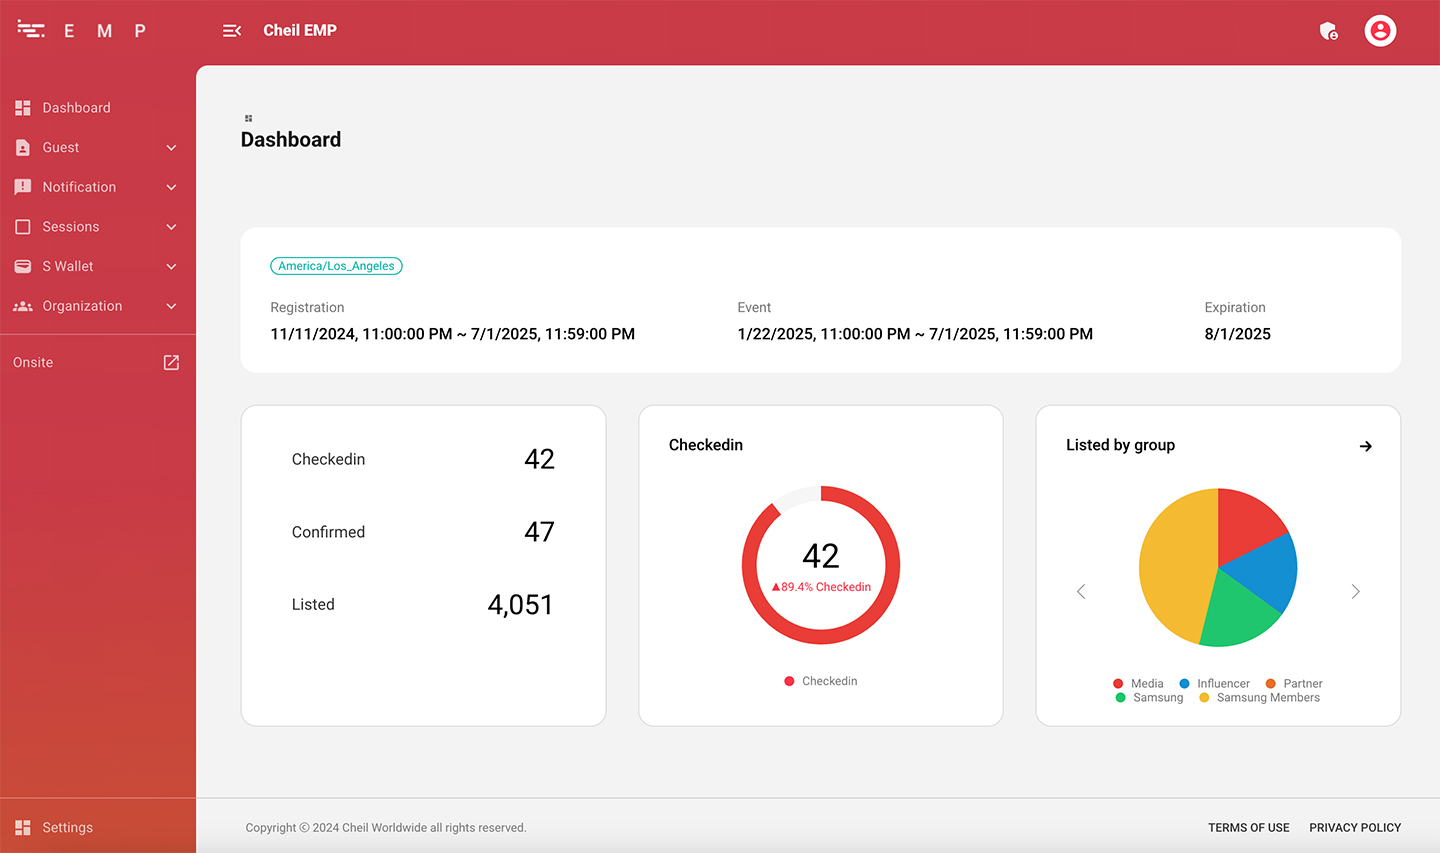Open the user profile avatar icon
The image size is (1440, 853).
pos(1380,31)
